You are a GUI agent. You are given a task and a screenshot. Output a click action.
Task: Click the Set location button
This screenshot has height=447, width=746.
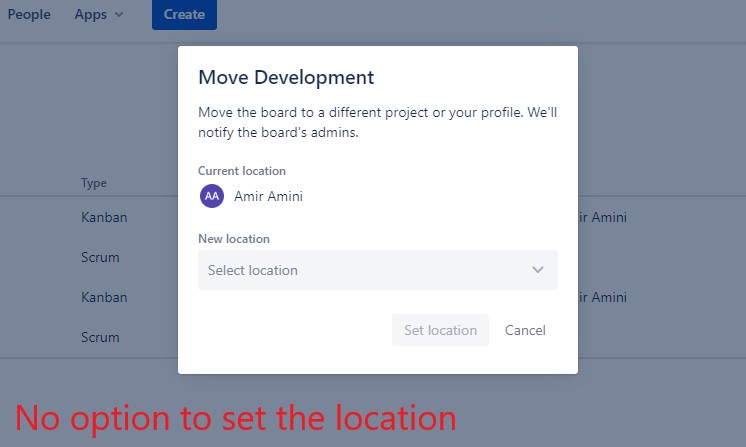point(440,330)
